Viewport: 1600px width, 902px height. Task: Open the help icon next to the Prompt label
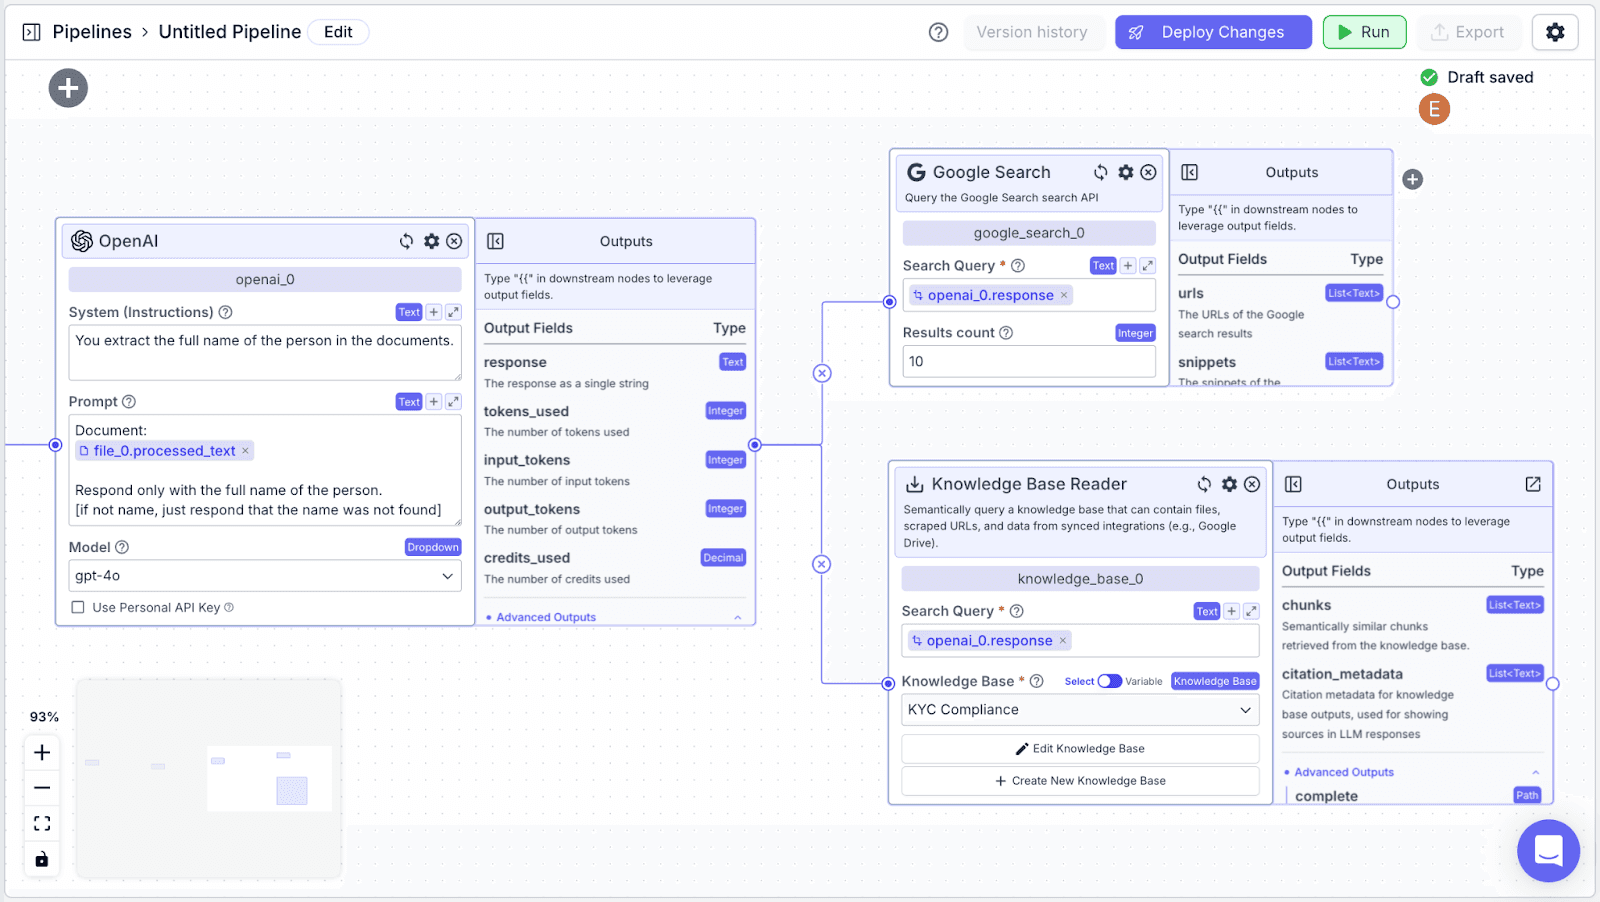129,402
